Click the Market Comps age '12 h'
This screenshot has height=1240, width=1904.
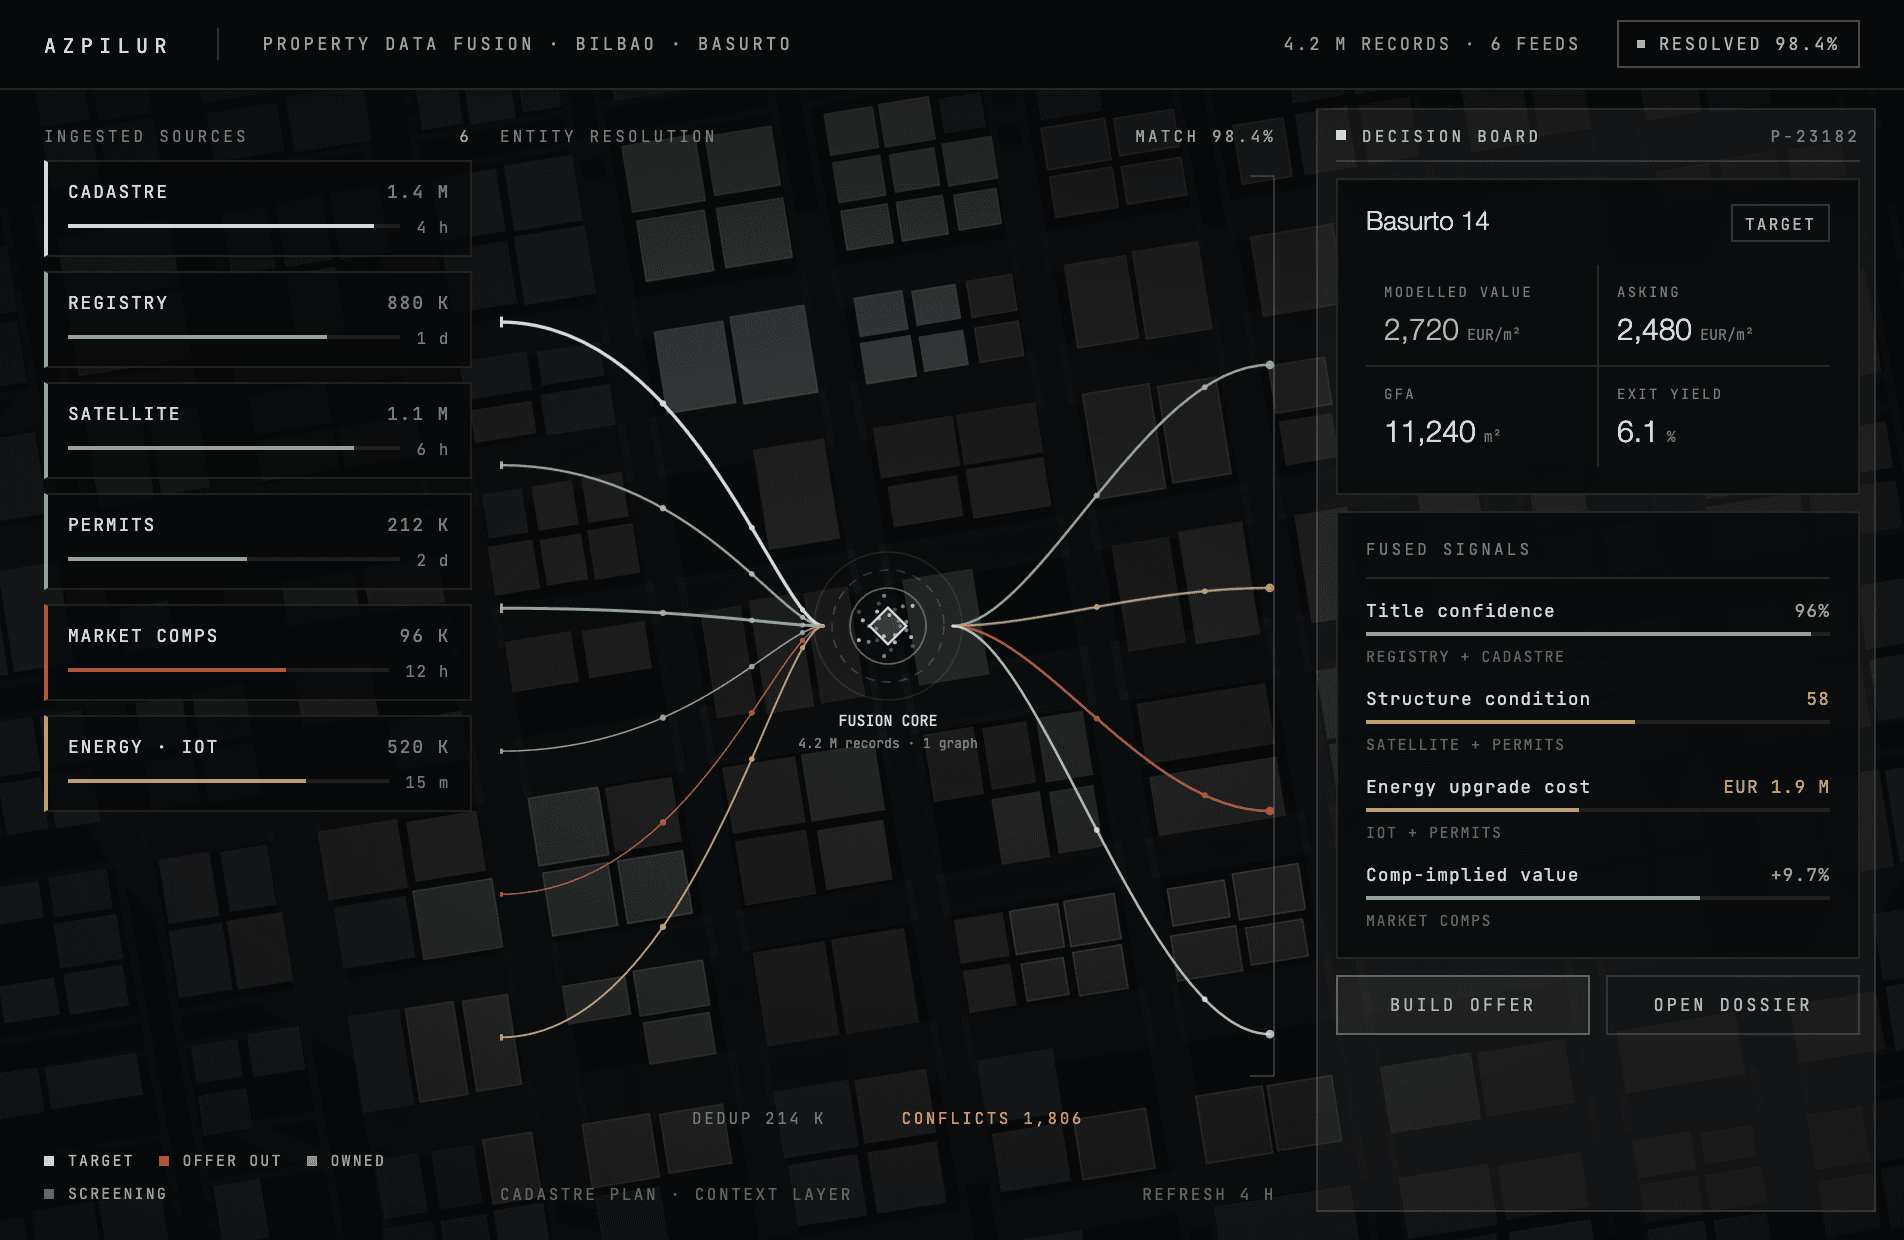click(x=427, y=671)
